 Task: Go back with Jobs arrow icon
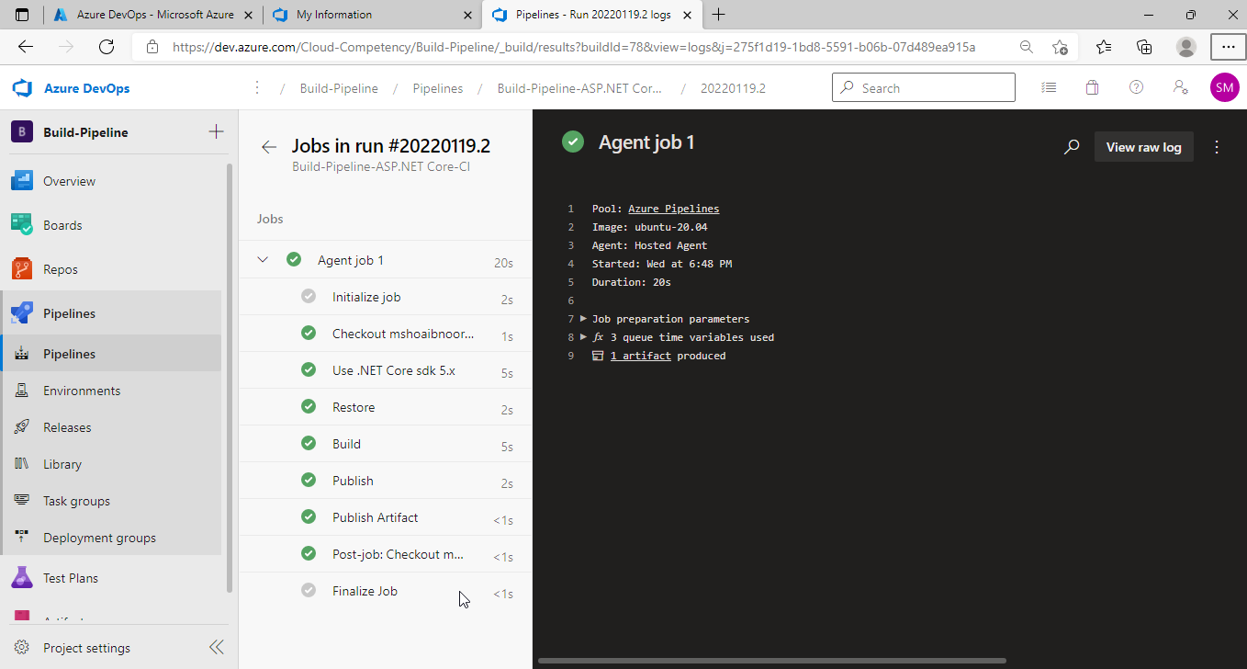click(268, 147)
